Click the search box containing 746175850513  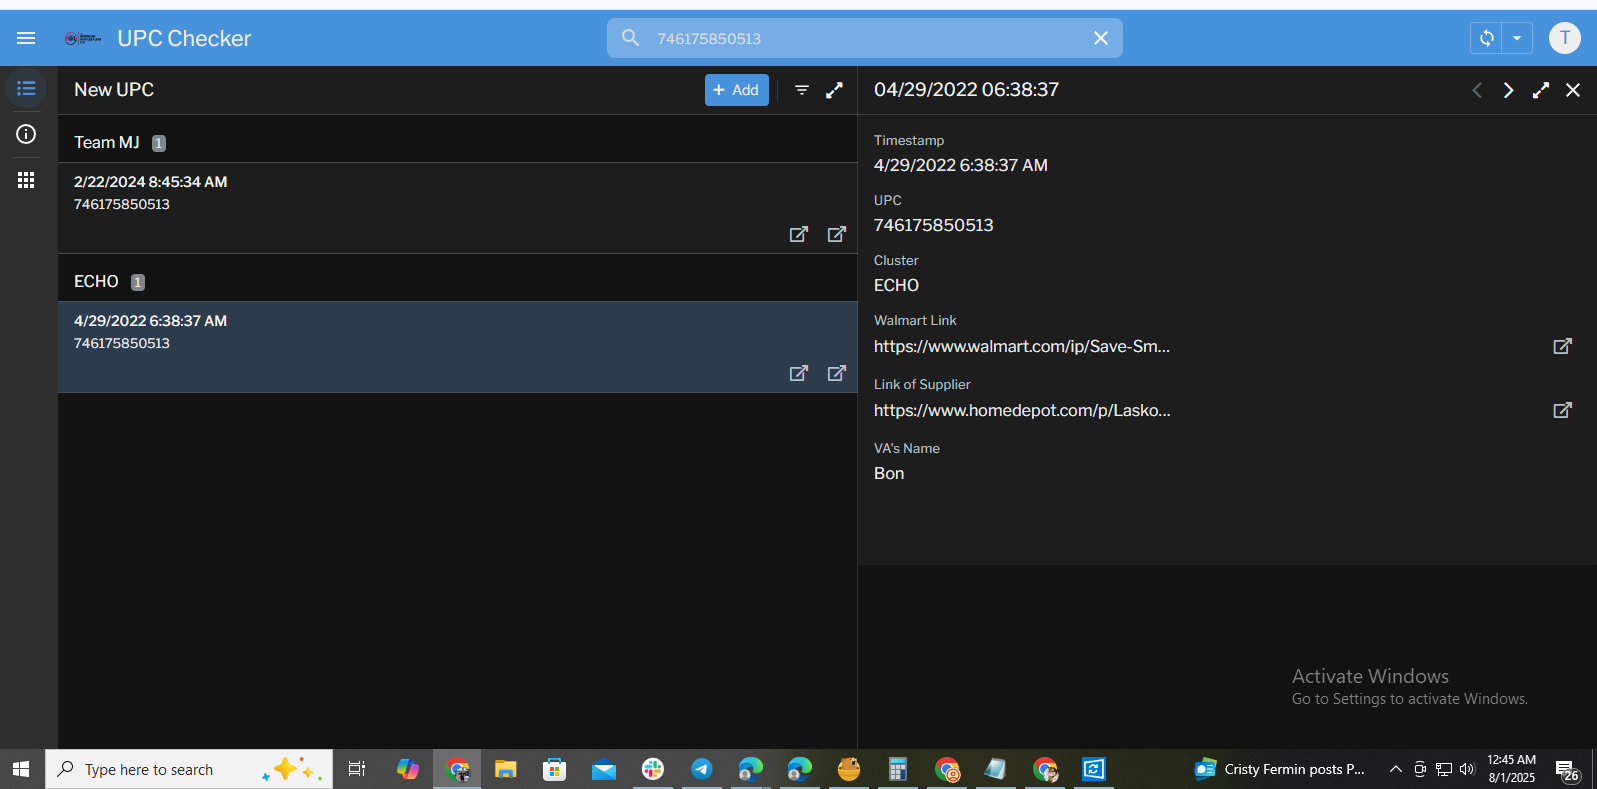point(860,38)
